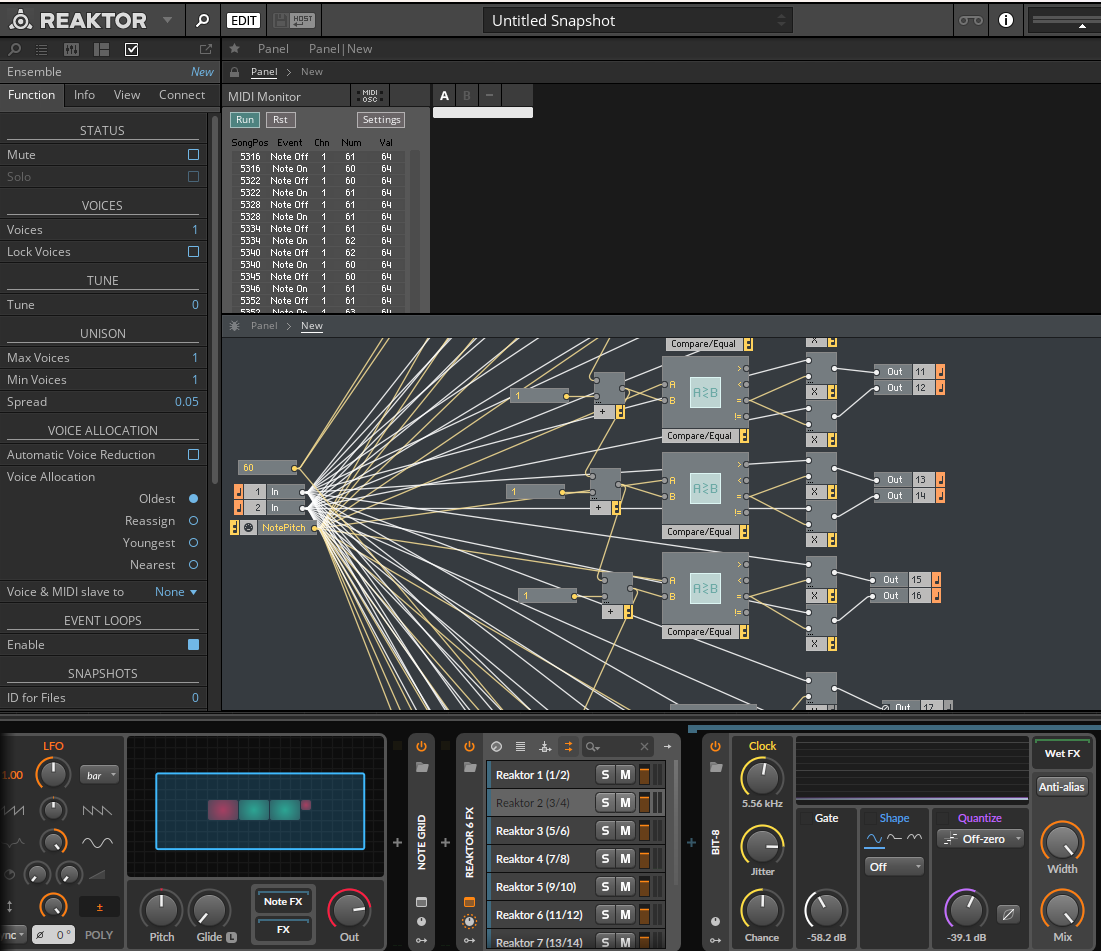This screenshot has width=1101, height=951.
Task: Click the connection status link icon in header
Action: pos(971,20)
